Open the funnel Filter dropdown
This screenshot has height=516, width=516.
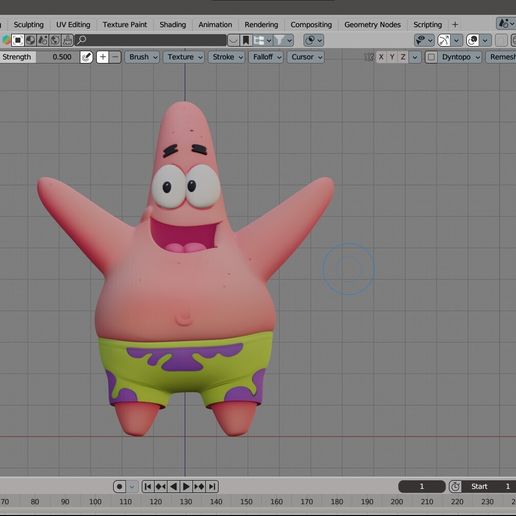pos(283,41)
